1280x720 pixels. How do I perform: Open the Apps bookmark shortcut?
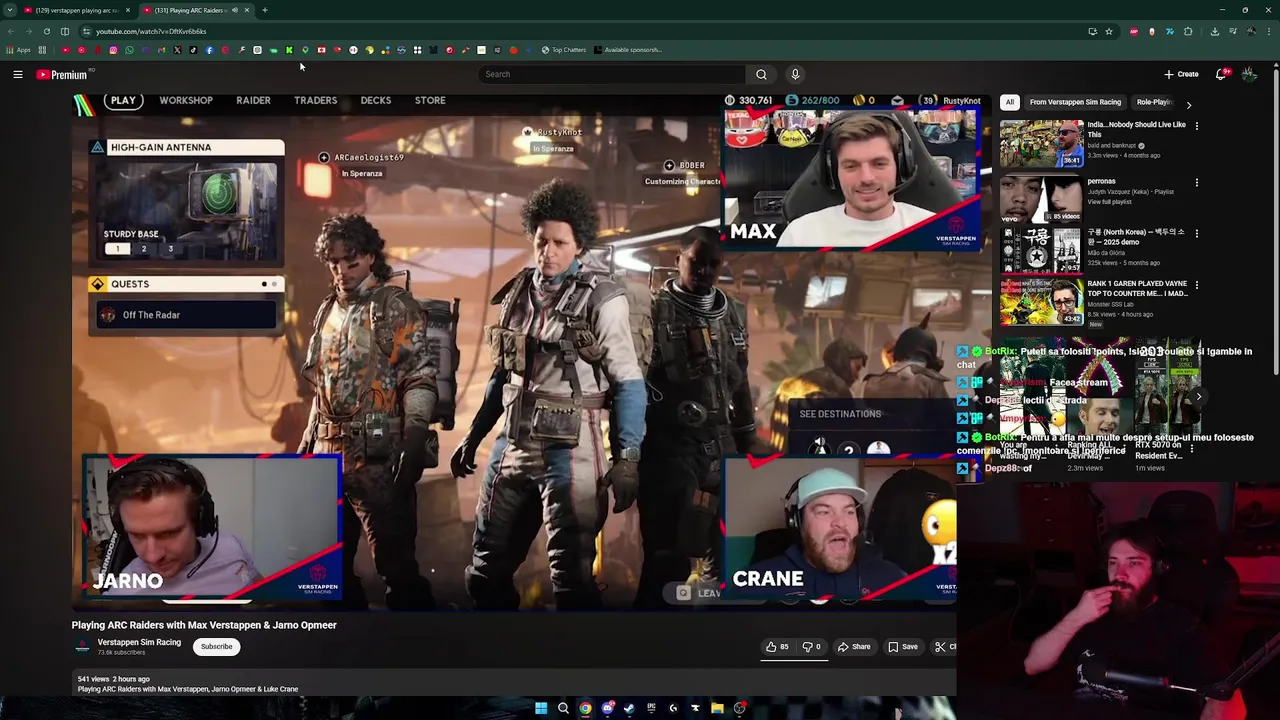click(18, 50)
